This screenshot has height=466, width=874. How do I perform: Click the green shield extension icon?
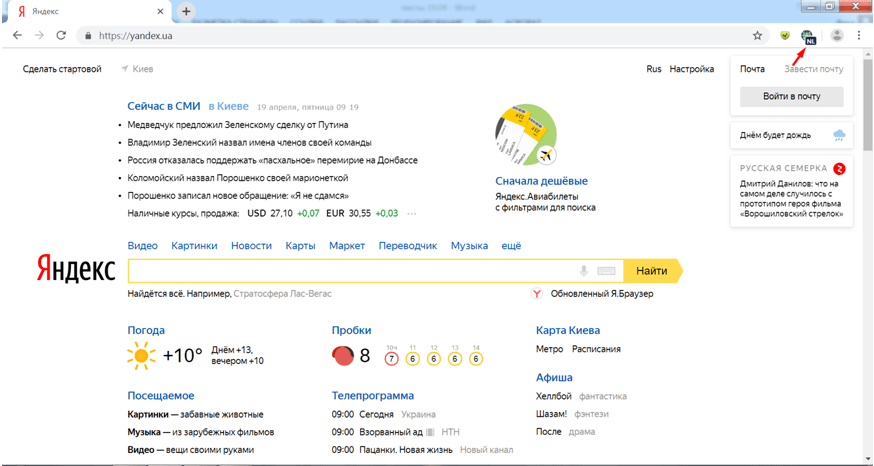tap(786, 35)
